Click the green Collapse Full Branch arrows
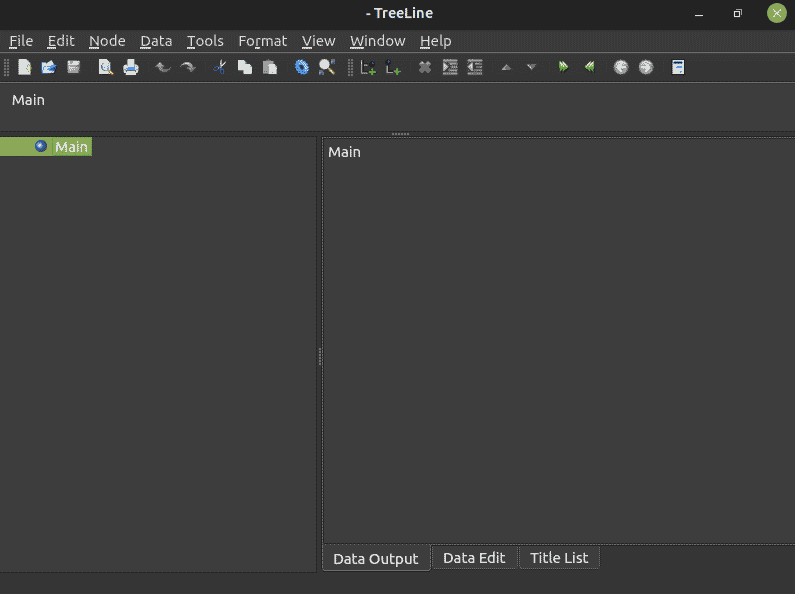 tap(589, 67)
